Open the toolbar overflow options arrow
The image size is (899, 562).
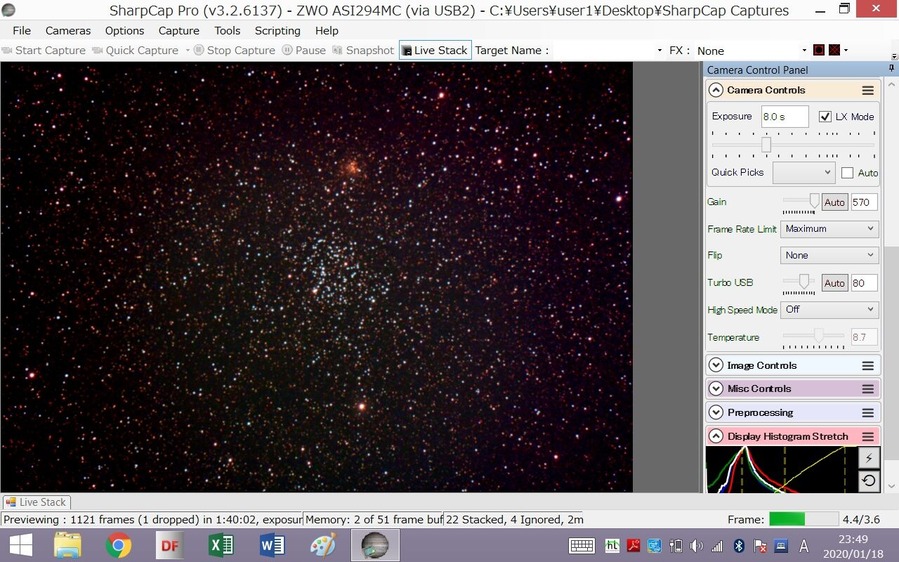[x=894, y=56]
